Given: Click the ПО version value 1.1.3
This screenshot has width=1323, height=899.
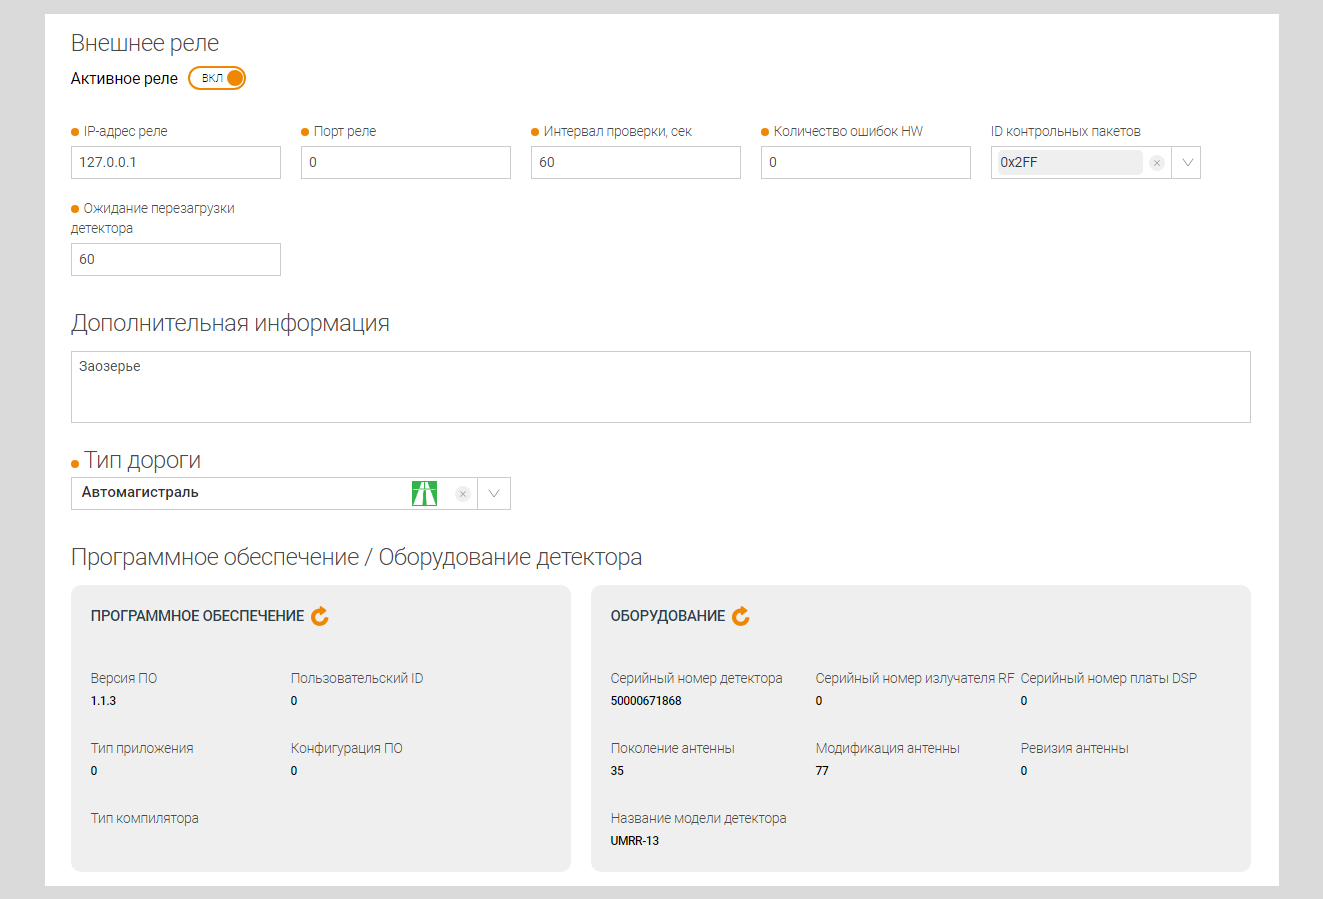Looking at the screenshot, I should 104,701.
